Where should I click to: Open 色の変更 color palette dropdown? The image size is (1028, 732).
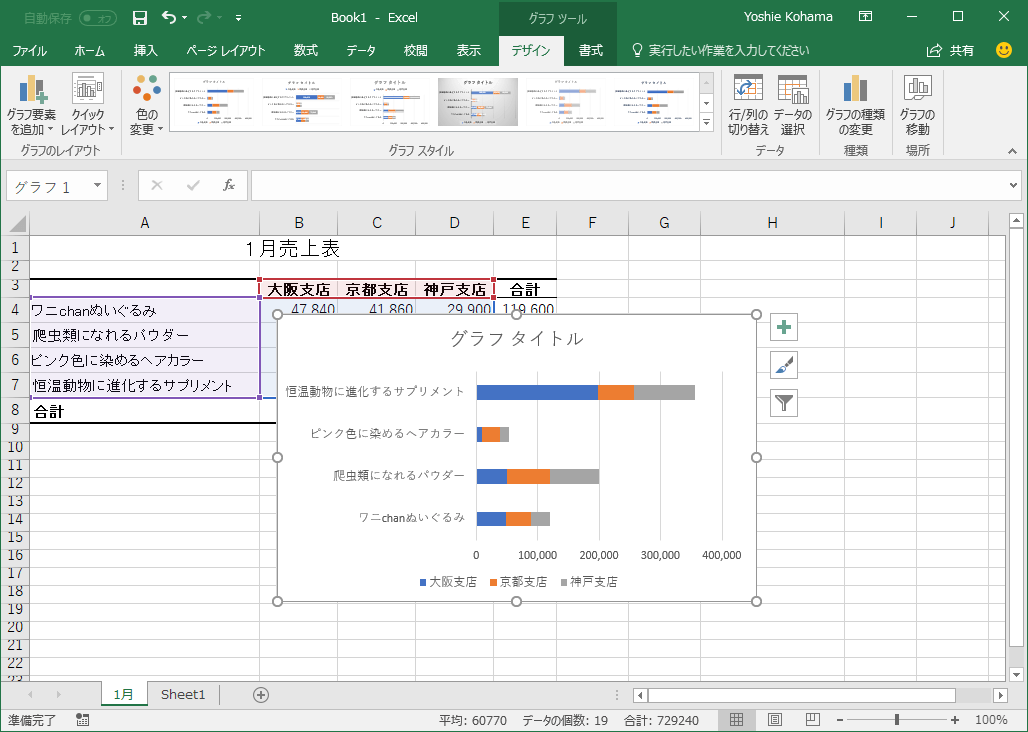coord(146,105)
